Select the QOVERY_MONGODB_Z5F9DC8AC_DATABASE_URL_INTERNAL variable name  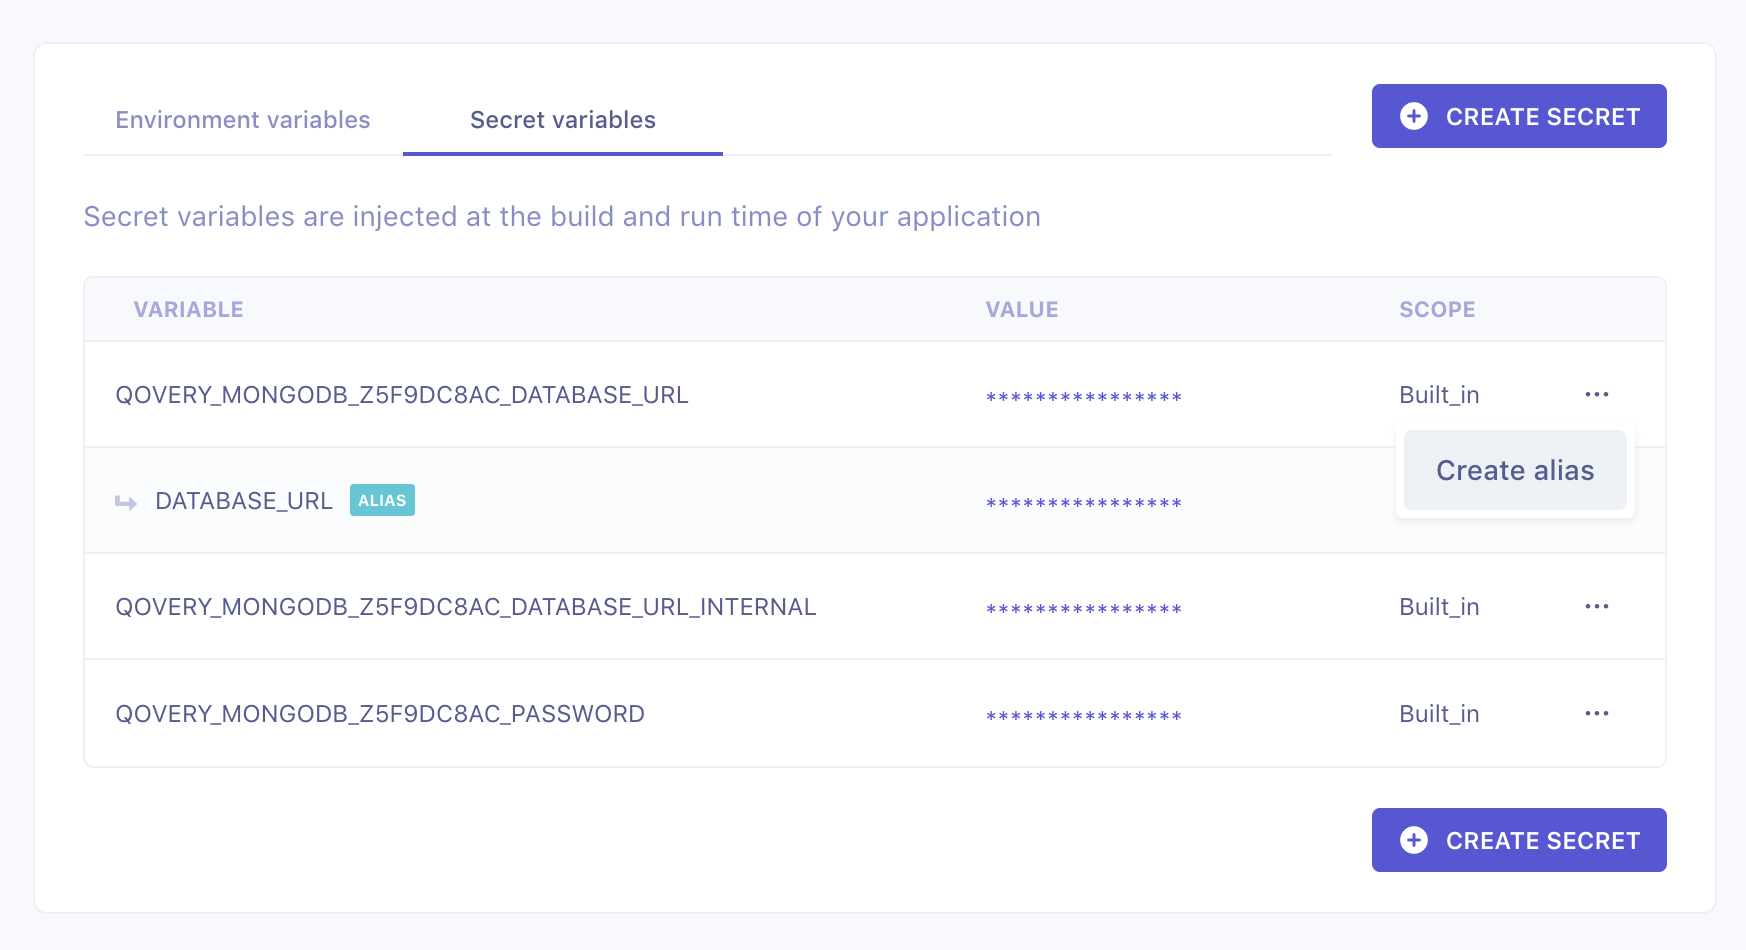point(466,607)
